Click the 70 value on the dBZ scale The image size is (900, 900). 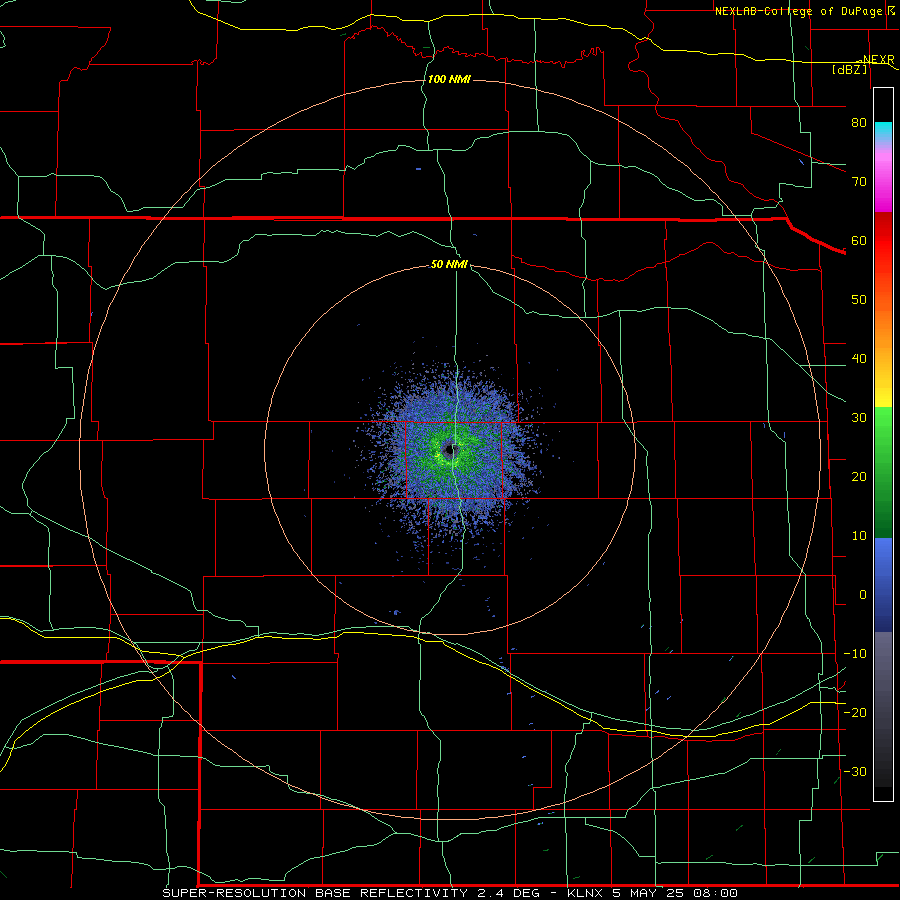[859, 181]
